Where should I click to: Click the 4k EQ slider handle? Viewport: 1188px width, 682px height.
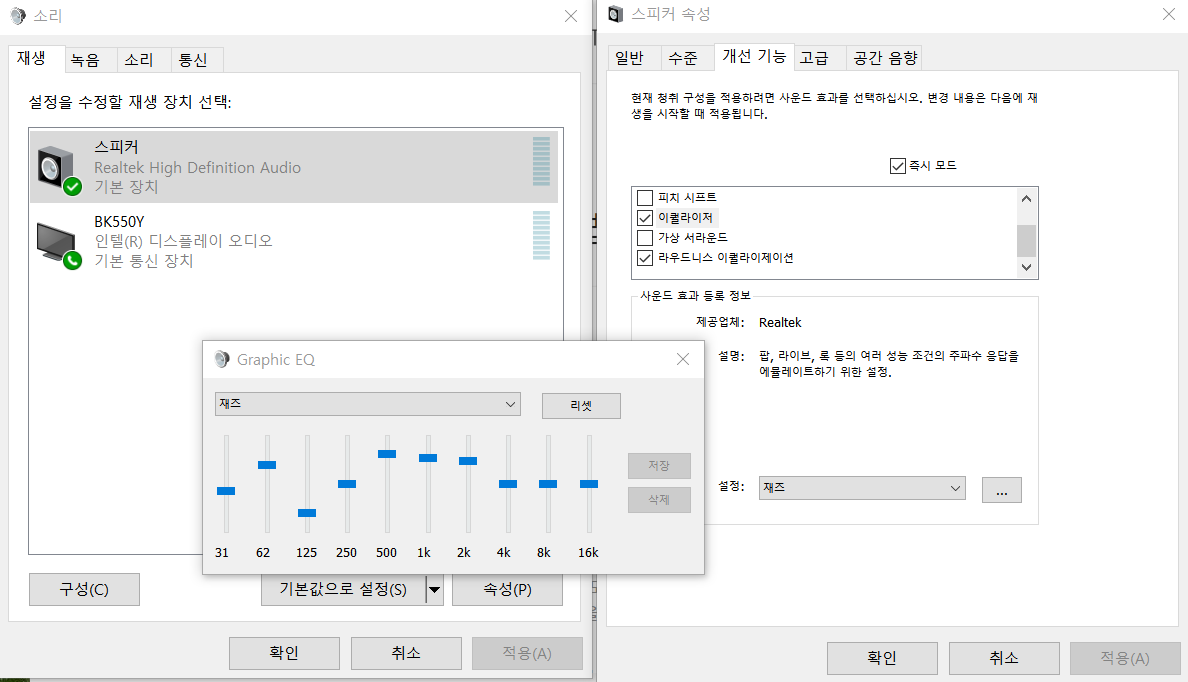click(508, 483)
